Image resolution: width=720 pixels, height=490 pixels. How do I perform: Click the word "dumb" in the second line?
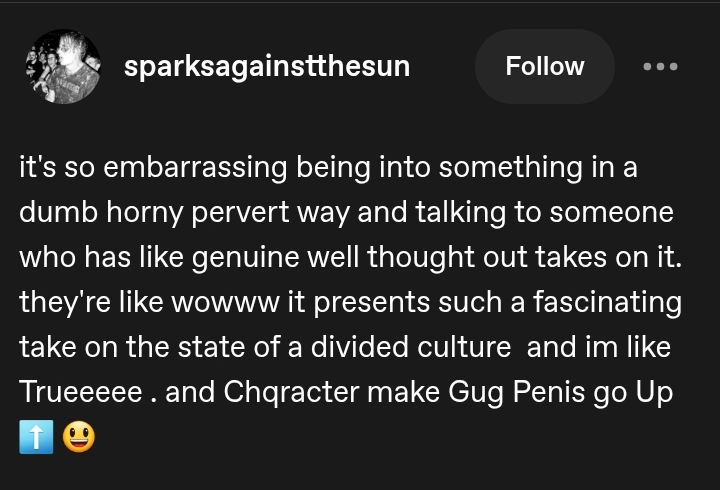pos(52,213)
